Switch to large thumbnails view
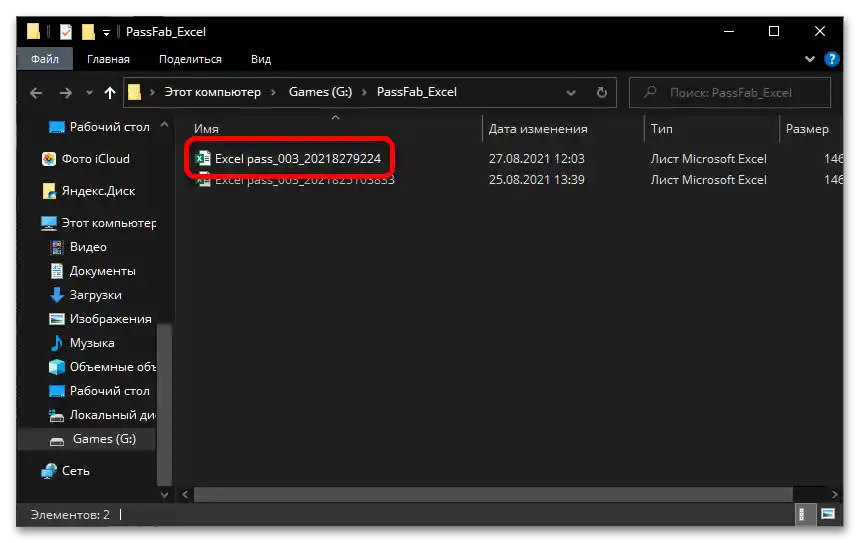Viewport: 860px width, 543px height. click(827, 514)
